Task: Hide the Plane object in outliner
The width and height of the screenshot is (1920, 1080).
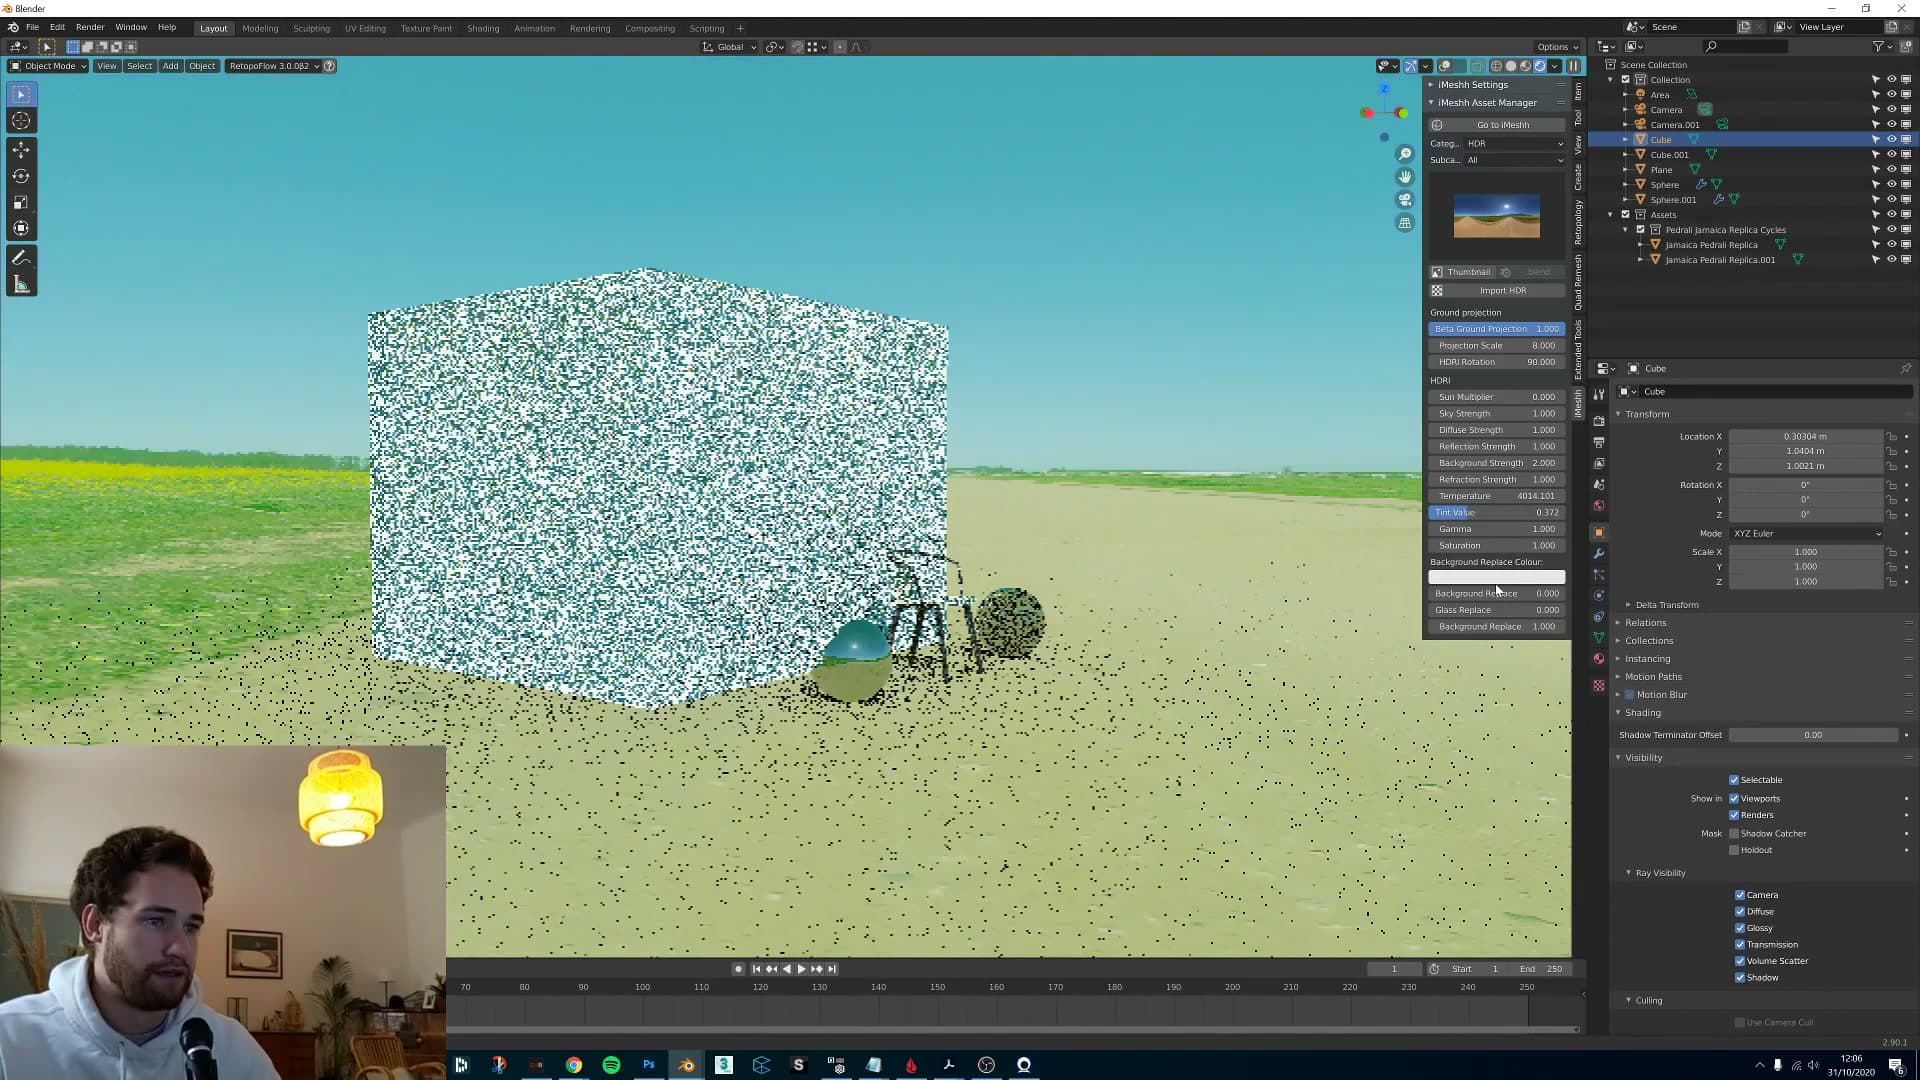Action: pos(1891,170)
